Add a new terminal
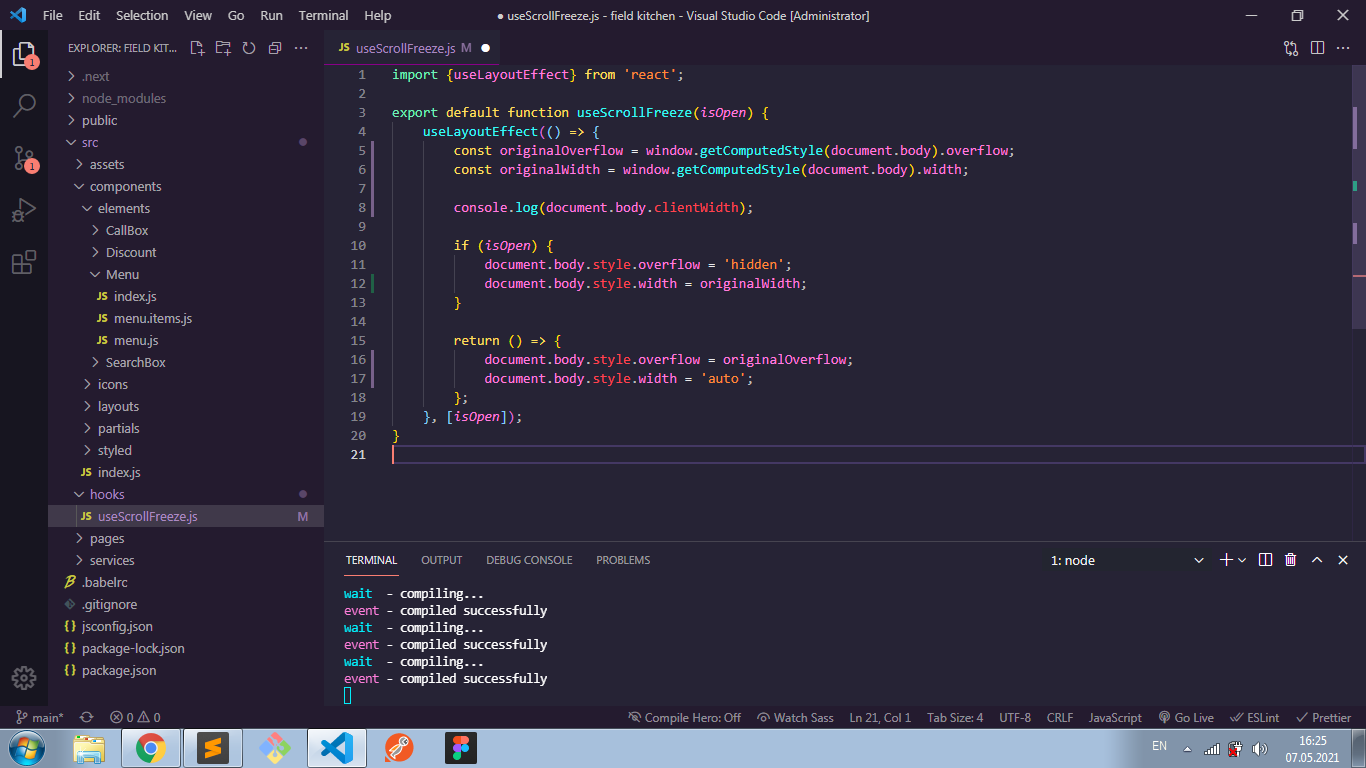The width and height of the screenshot is (1366, 768). pos(1226,560)
